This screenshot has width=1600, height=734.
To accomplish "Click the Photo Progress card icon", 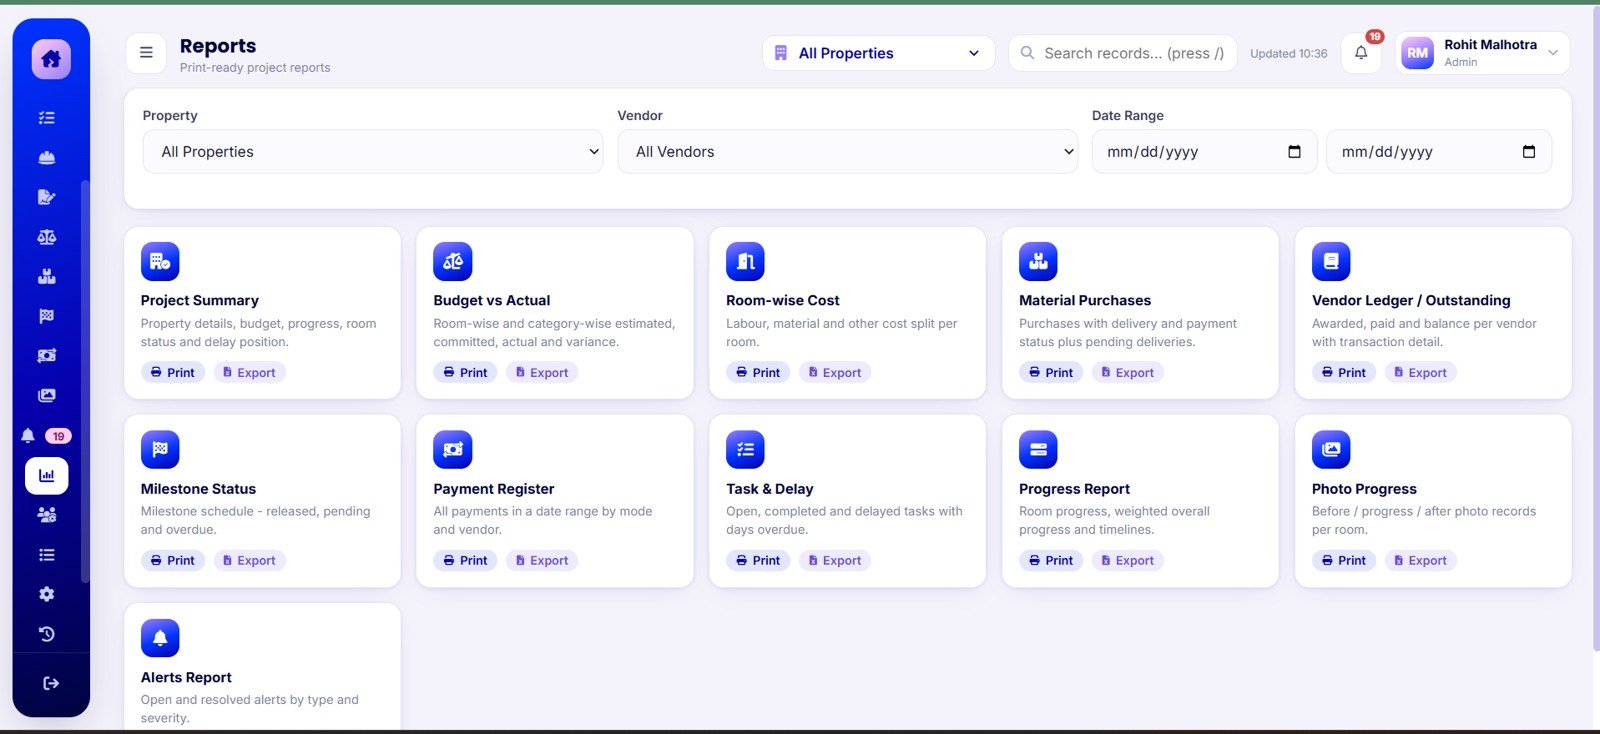I will click(1331, 450).
